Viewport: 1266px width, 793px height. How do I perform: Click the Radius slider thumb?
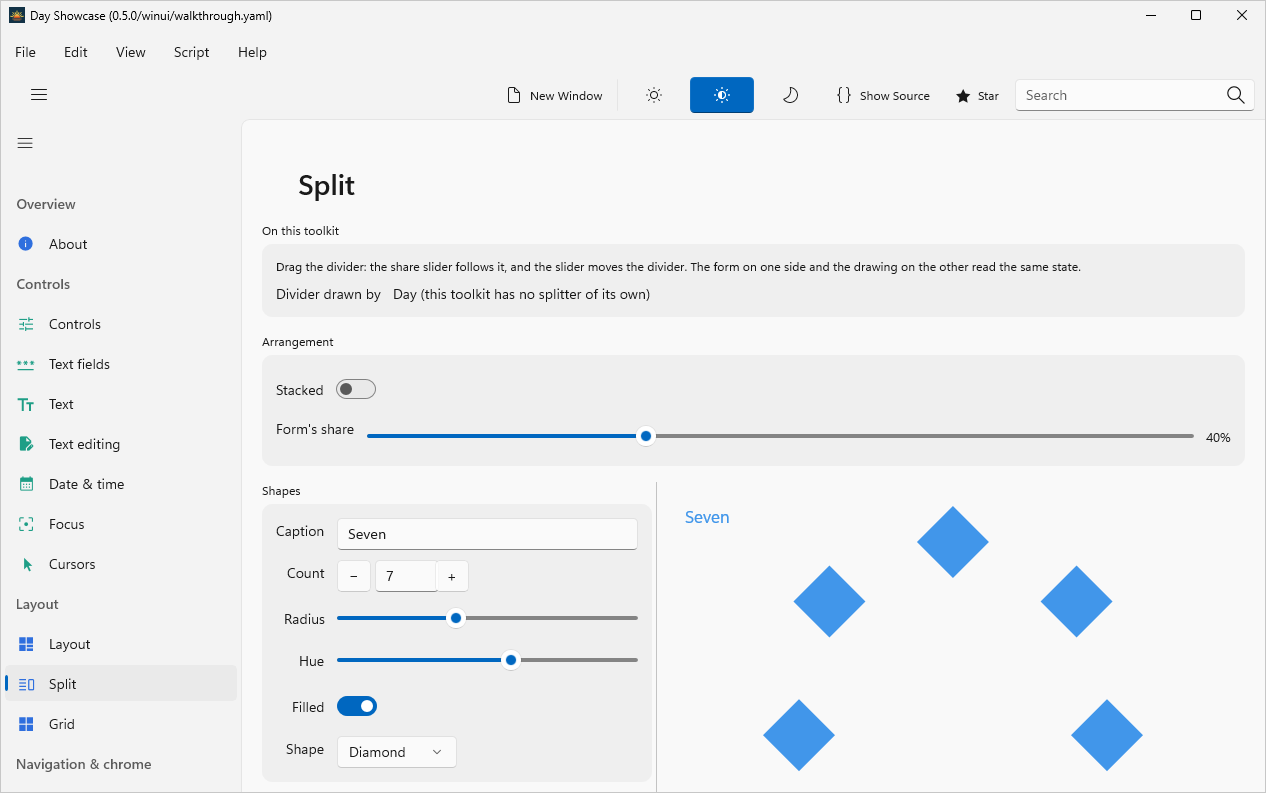pos(456,618)
